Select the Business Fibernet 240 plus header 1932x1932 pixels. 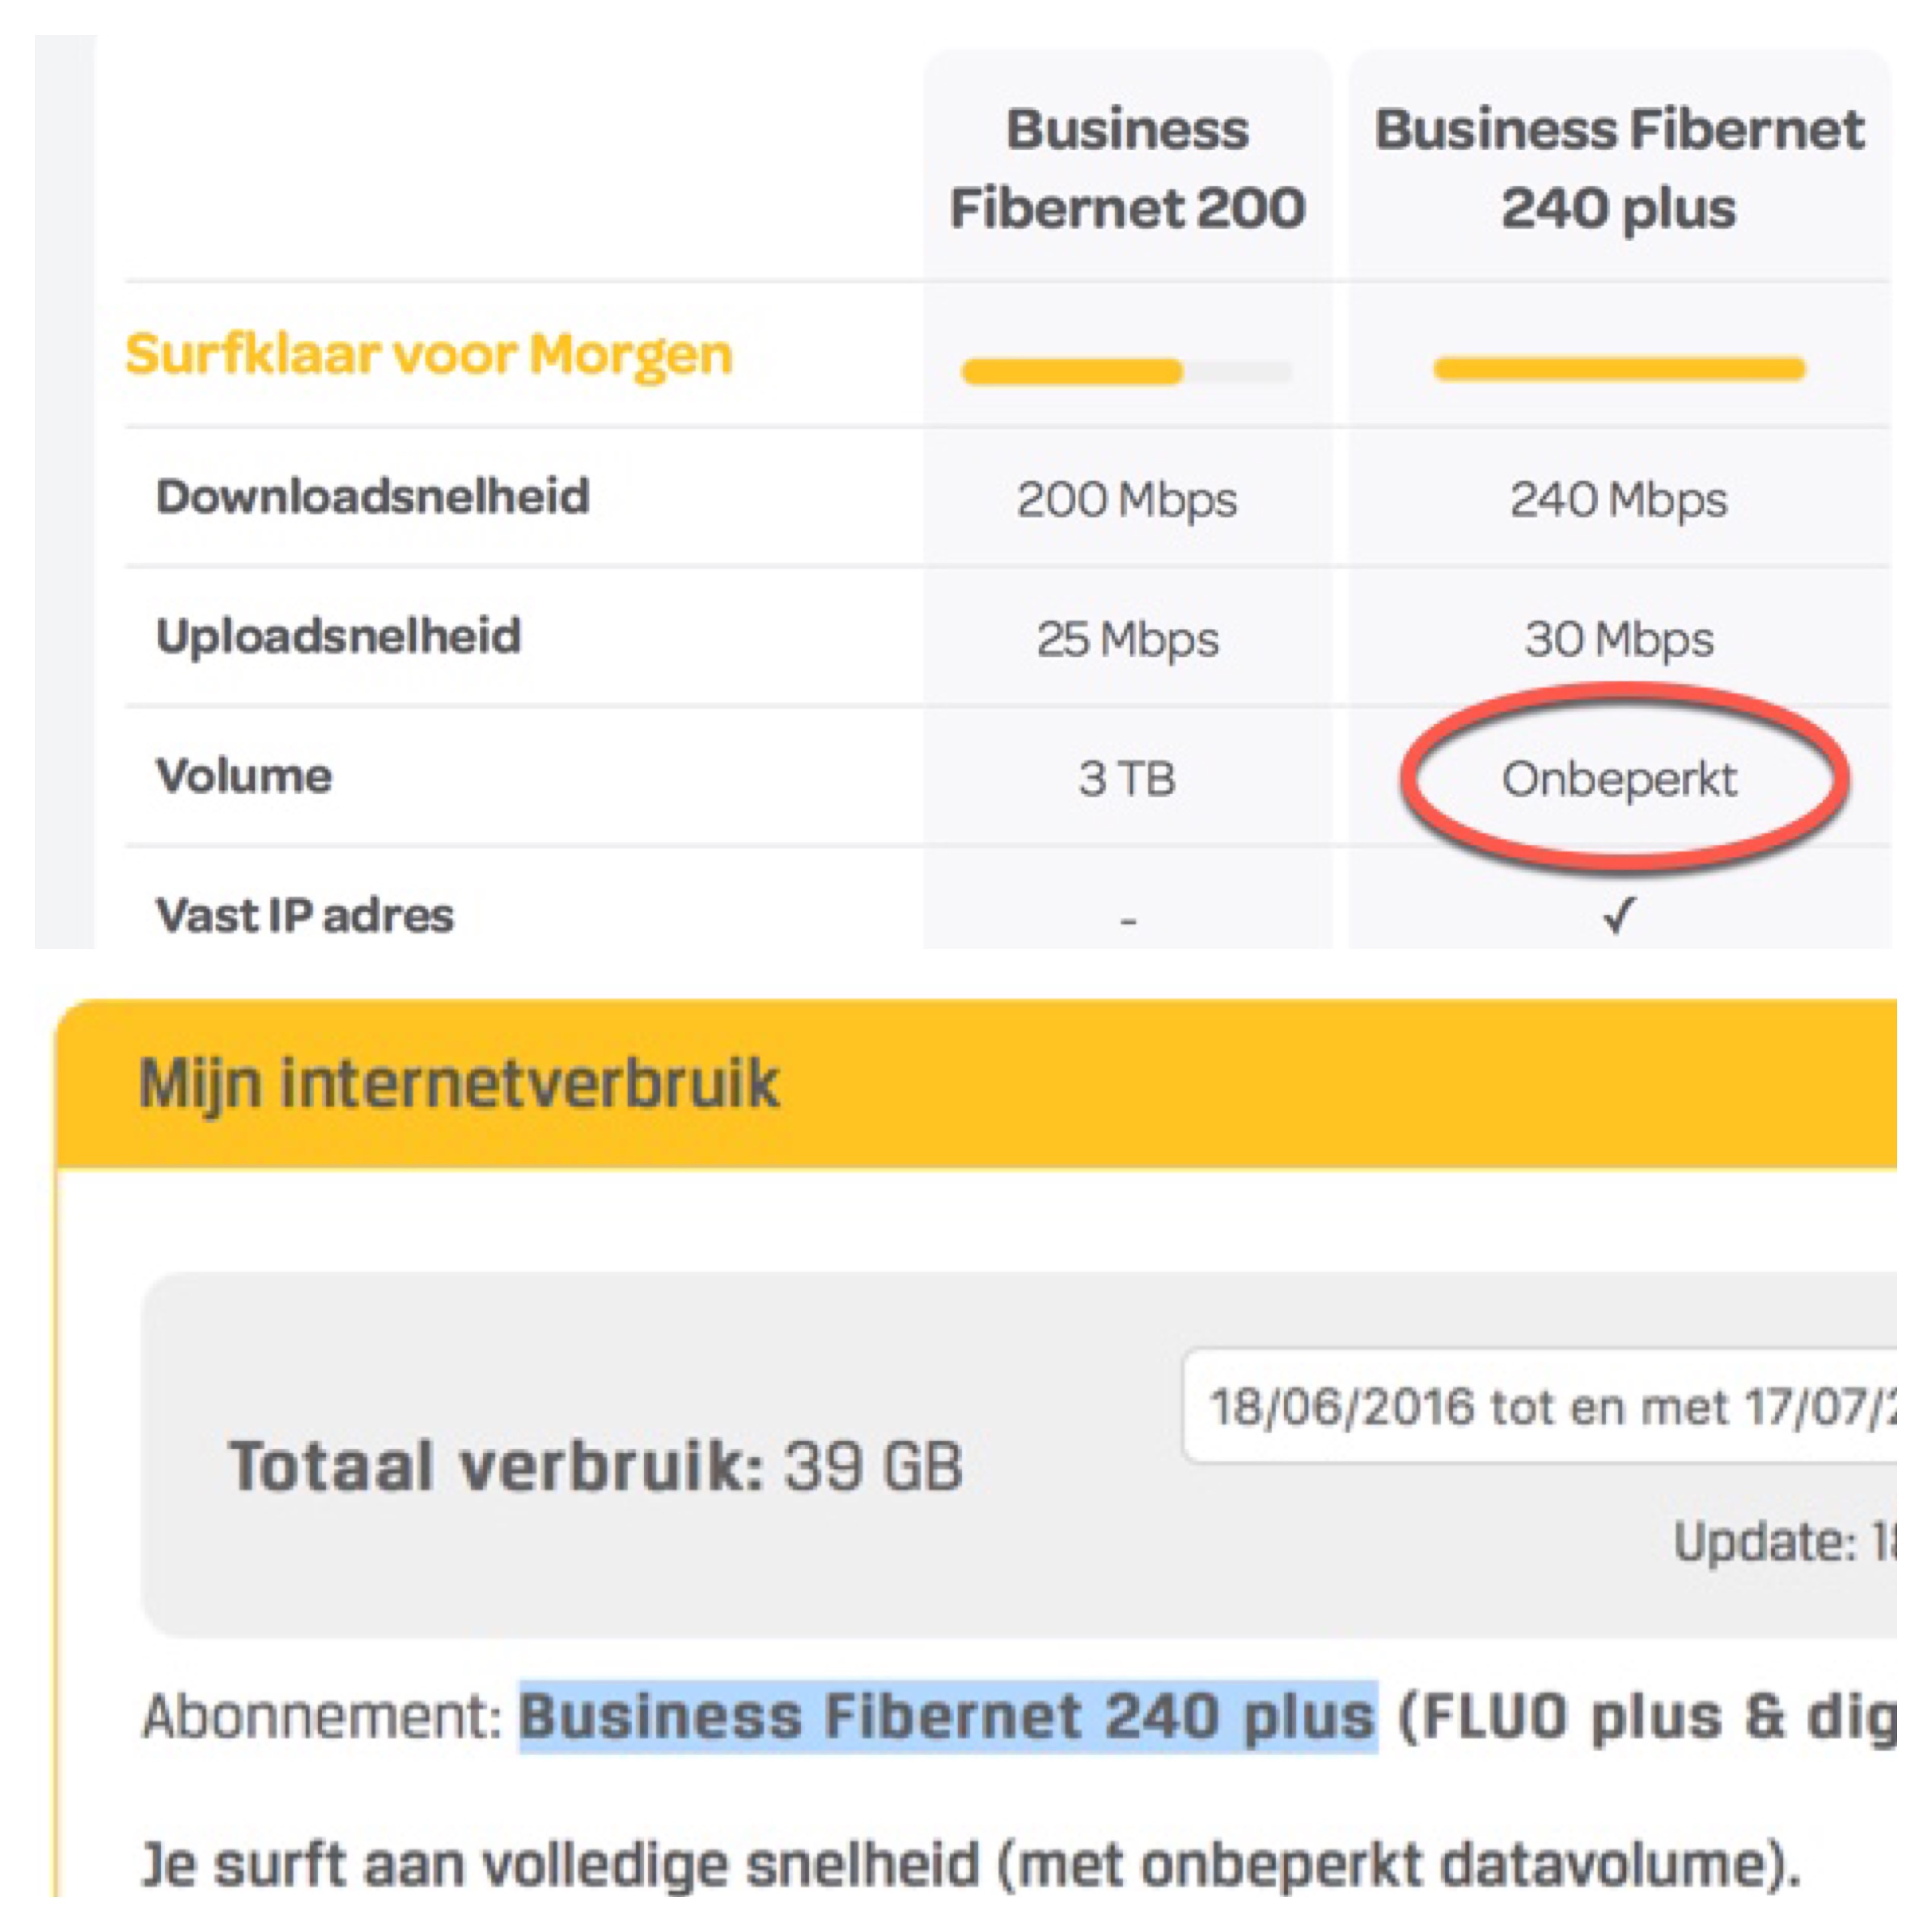pyautogui.click(x=1619, y=168)
